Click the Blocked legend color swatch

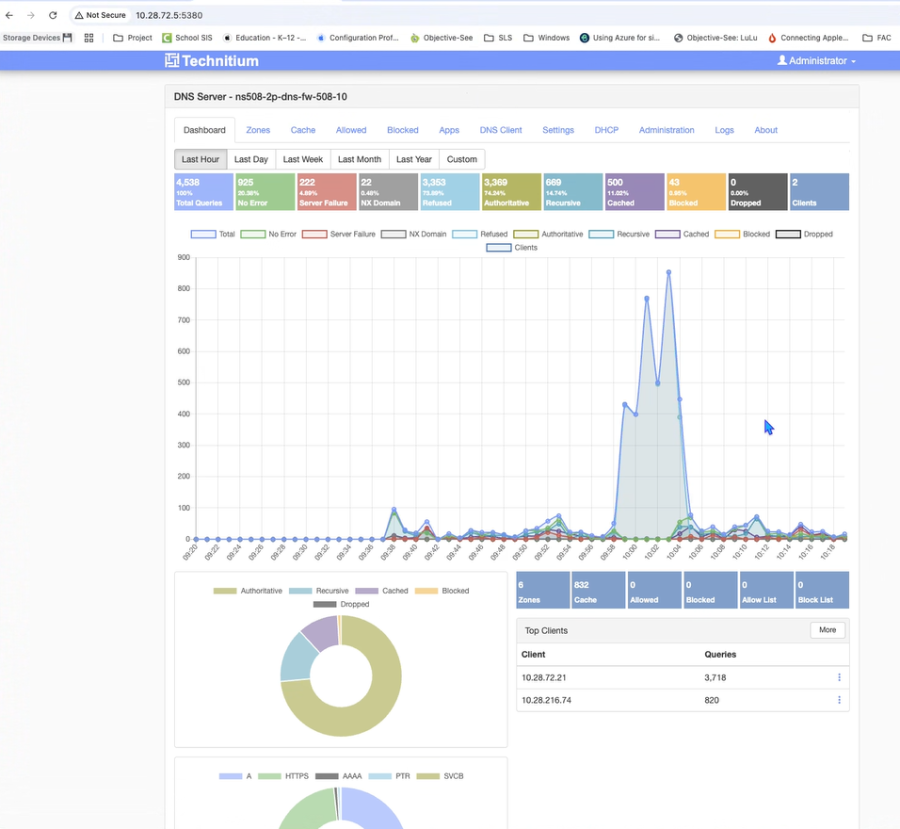coord(727,234)
